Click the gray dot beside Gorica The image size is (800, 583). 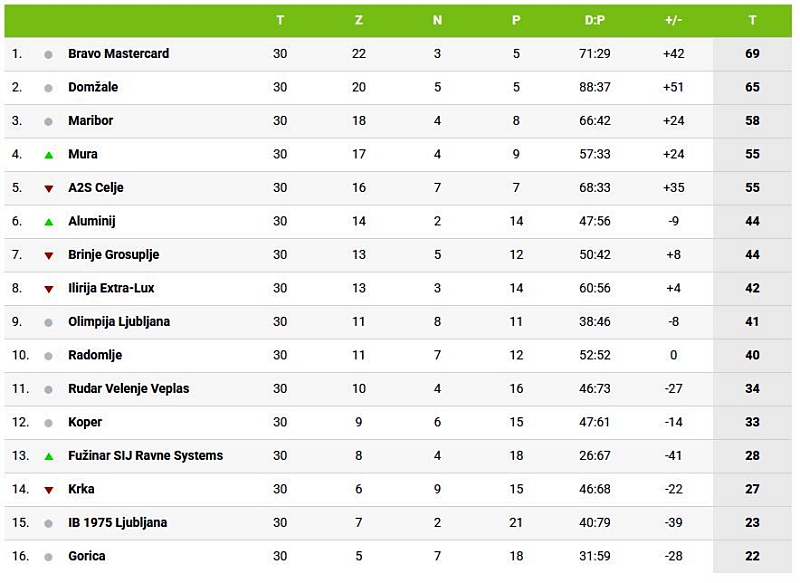pyautogui.click(x=48, y=556)
